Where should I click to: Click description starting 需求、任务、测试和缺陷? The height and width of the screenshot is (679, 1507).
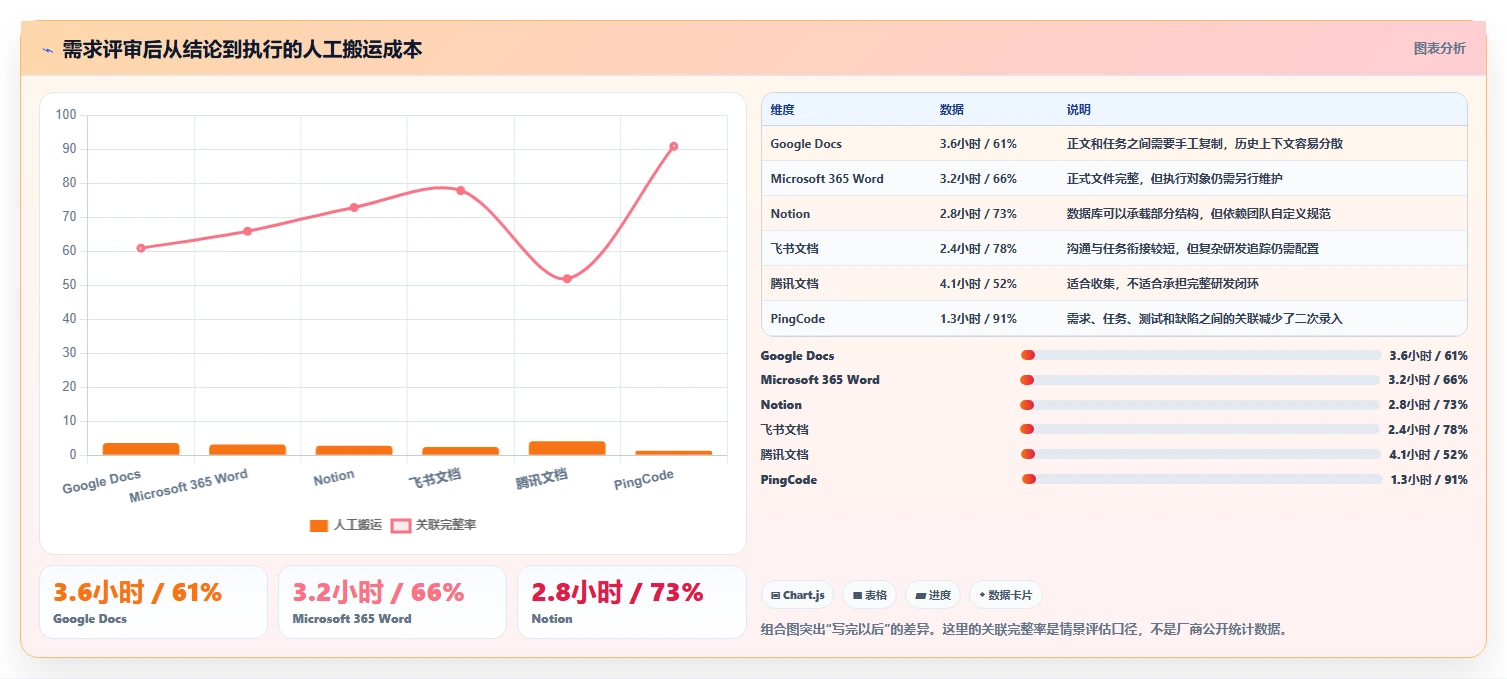coord(1204,319)
